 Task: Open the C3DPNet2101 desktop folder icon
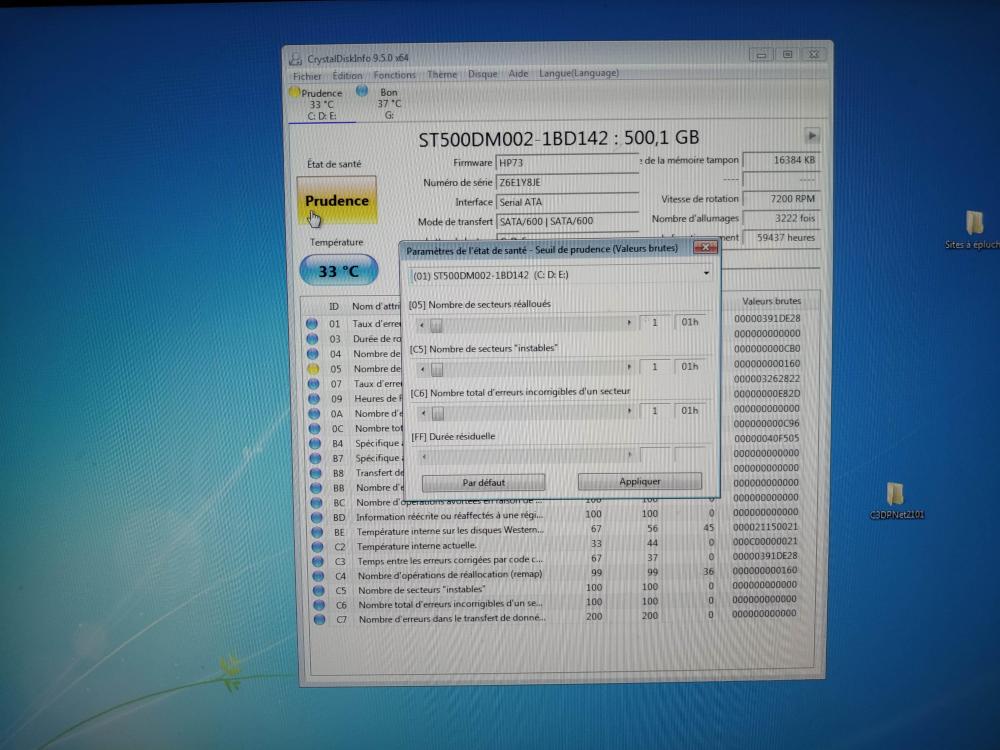(x=895, y=494)
